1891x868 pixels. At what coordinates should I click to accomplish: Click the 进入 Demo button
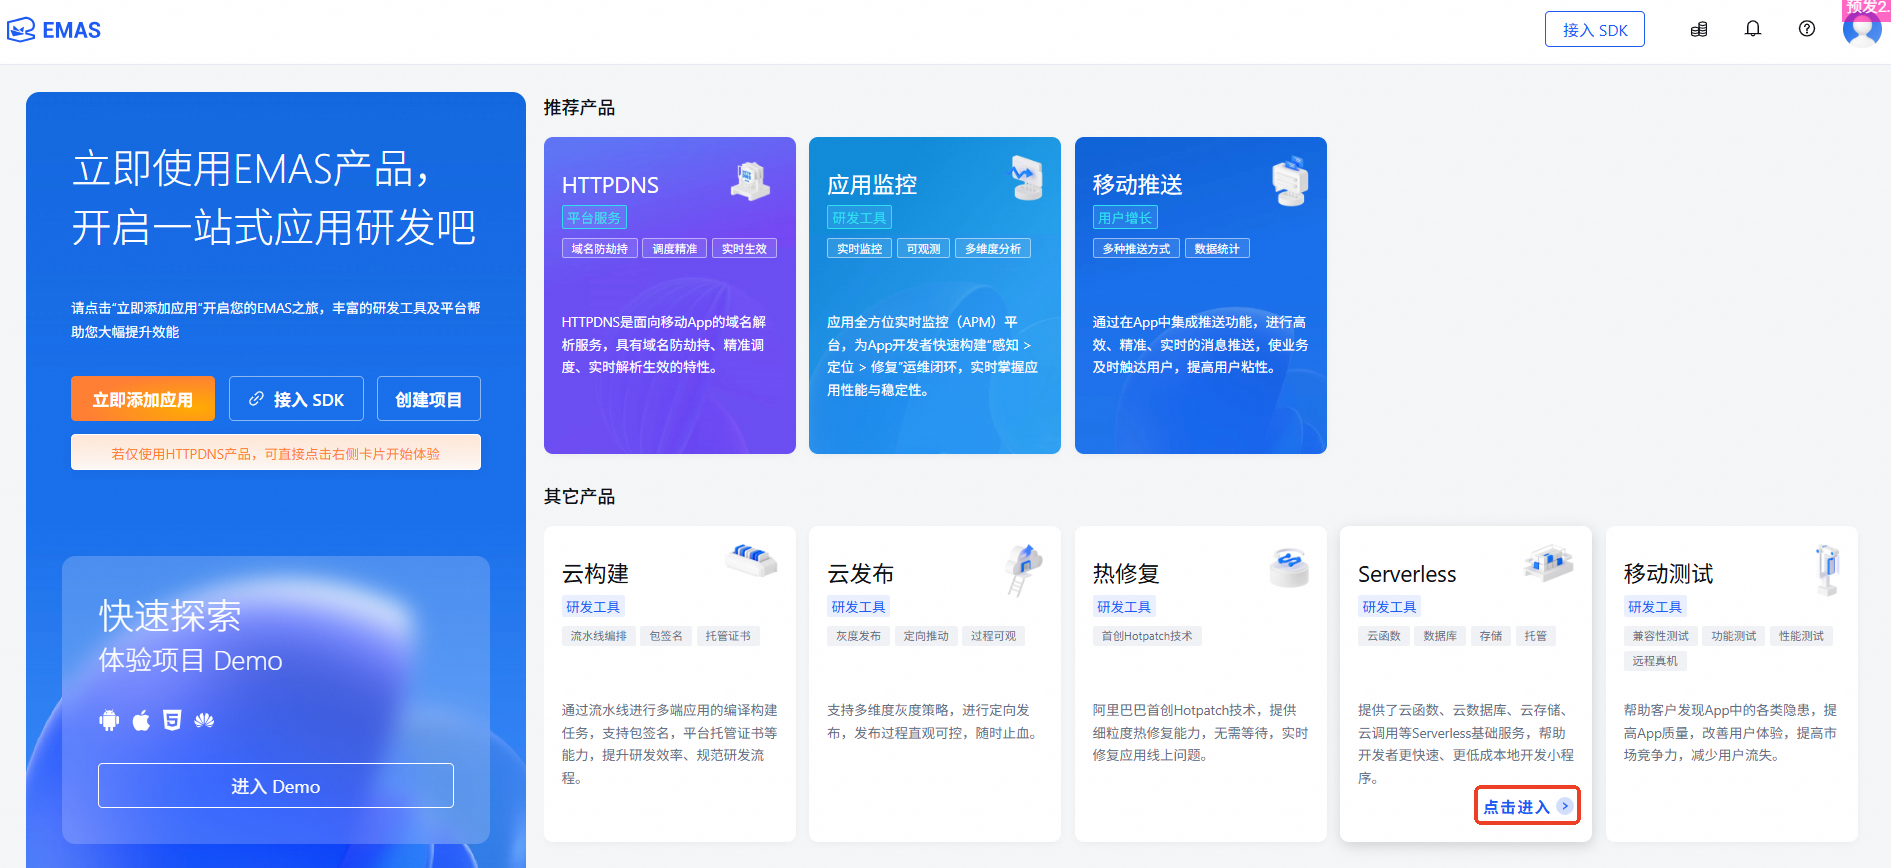coord(276,786)
